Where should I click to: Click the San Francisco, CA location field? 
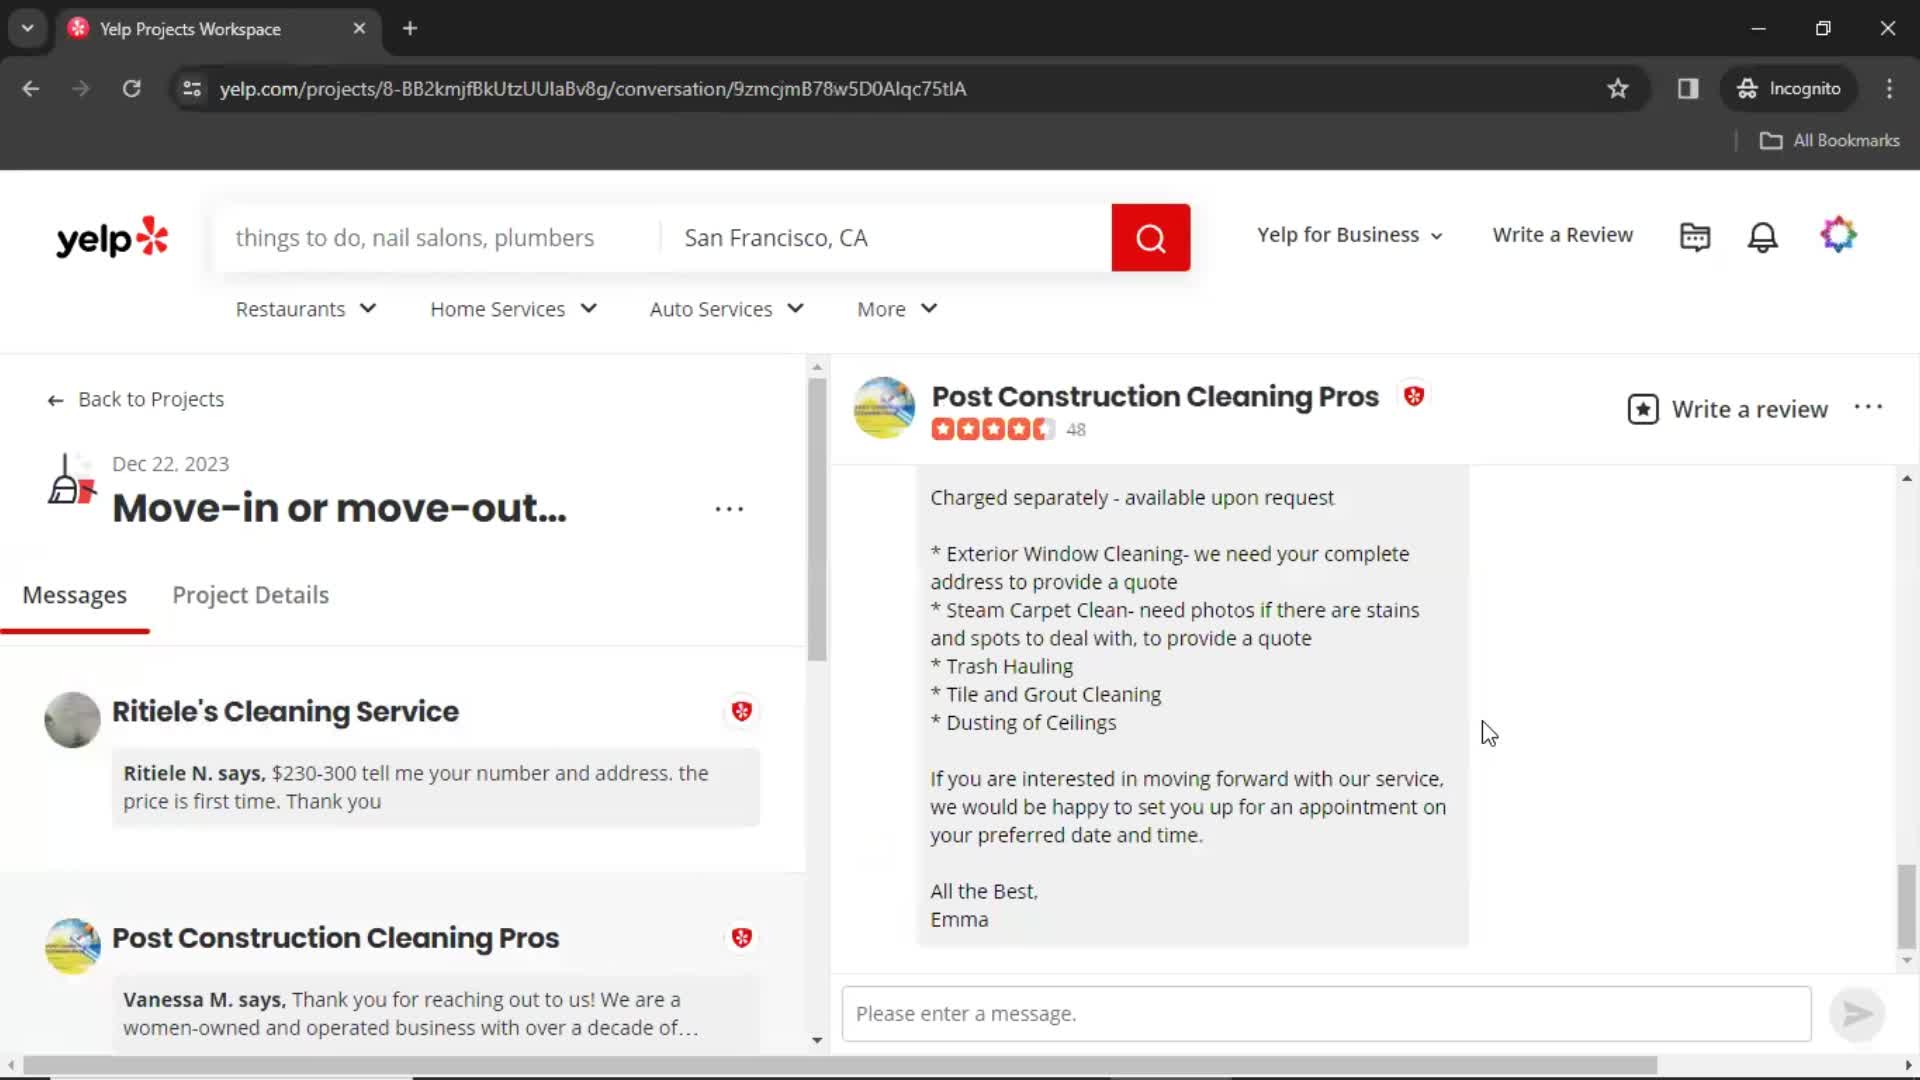click(886, 238)
